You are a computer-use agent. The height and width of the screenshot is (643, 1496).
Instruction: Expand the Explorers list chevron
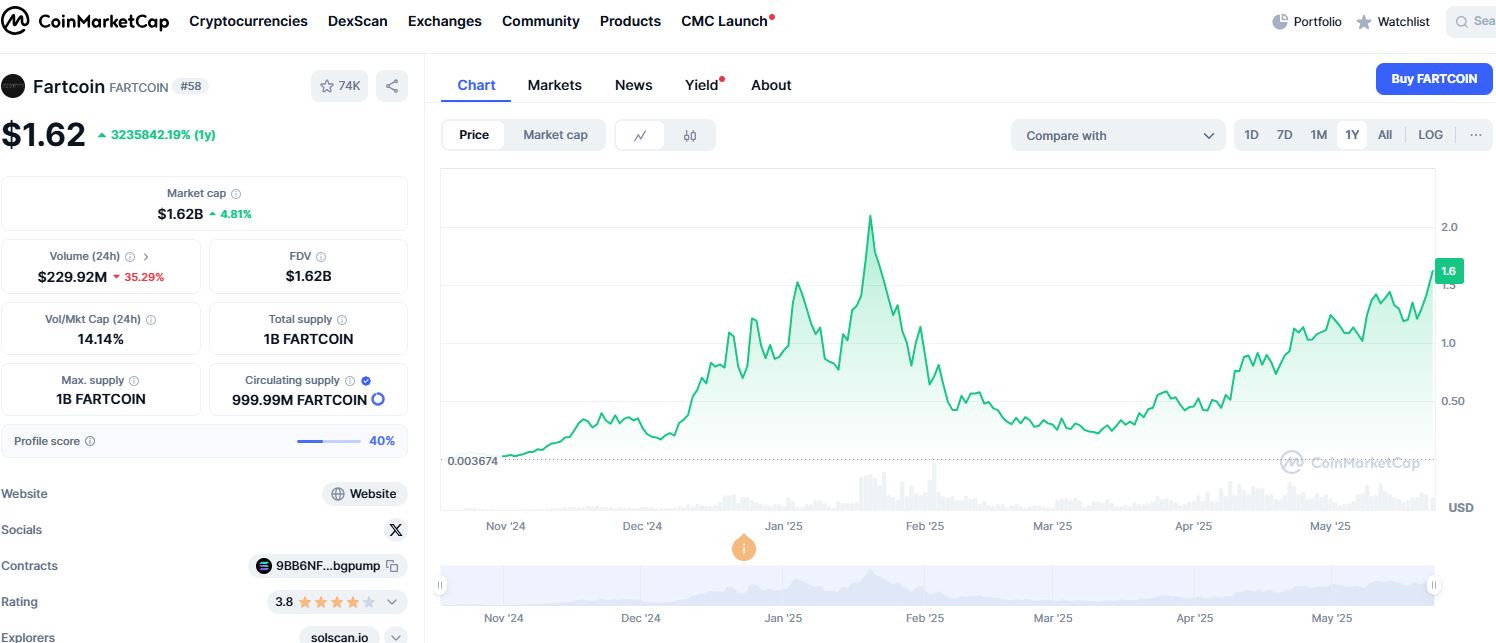pyautogui.click(x=396, y=637)
